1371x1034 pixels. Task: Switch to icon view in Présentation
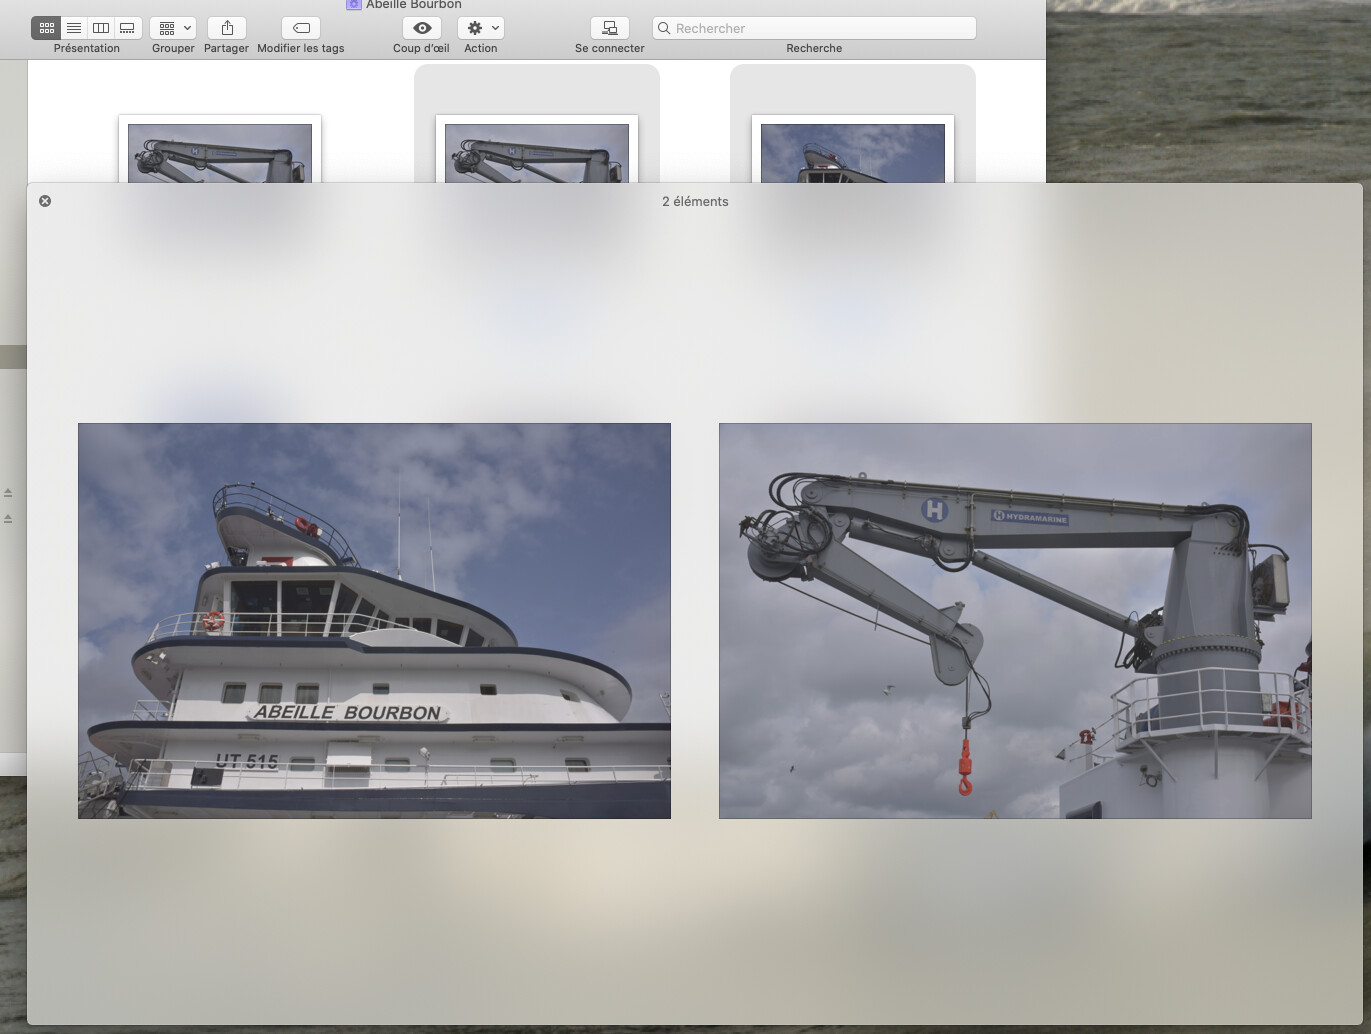click(46, 28)
